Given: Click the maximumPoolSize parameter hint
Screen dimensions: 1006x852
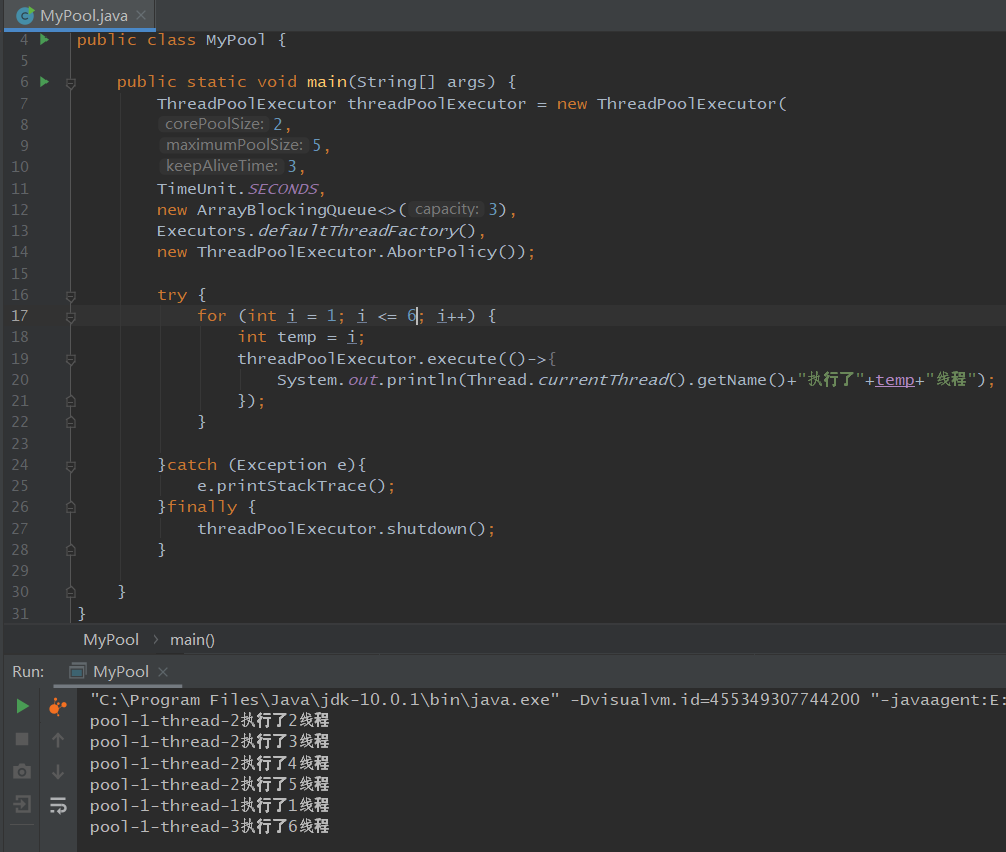Looking at the screenshot, I should coord(234,145).
